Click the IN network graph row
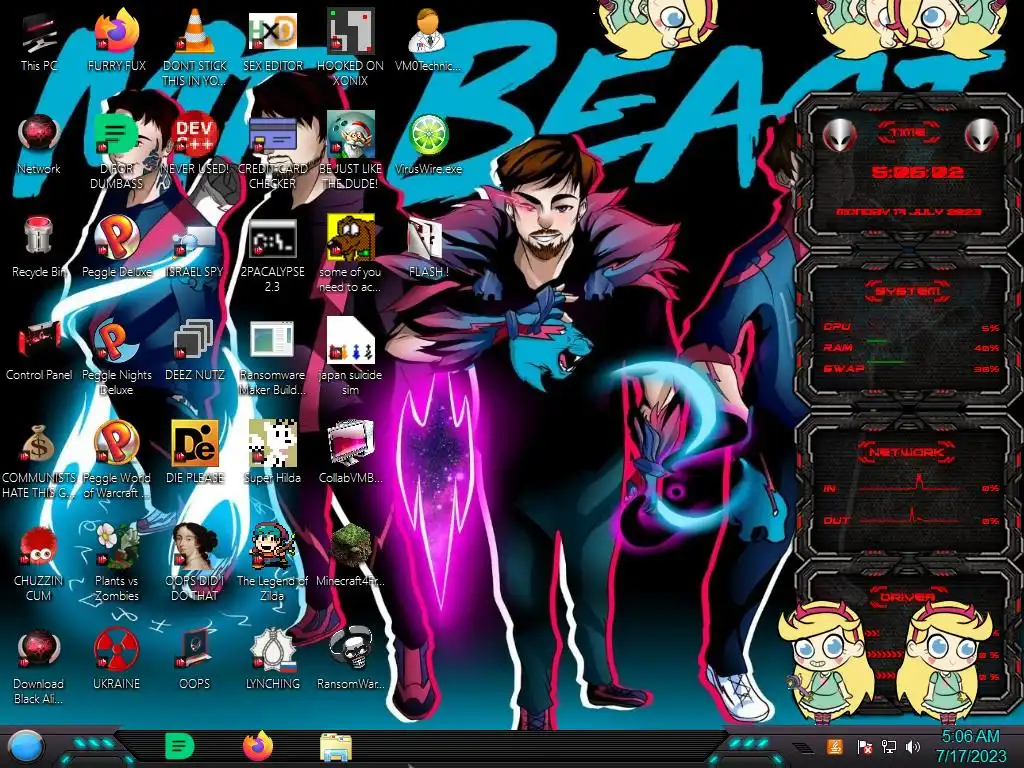This screenshot has width=1024, height=768. pyautogui.click(x=912, y=486)
